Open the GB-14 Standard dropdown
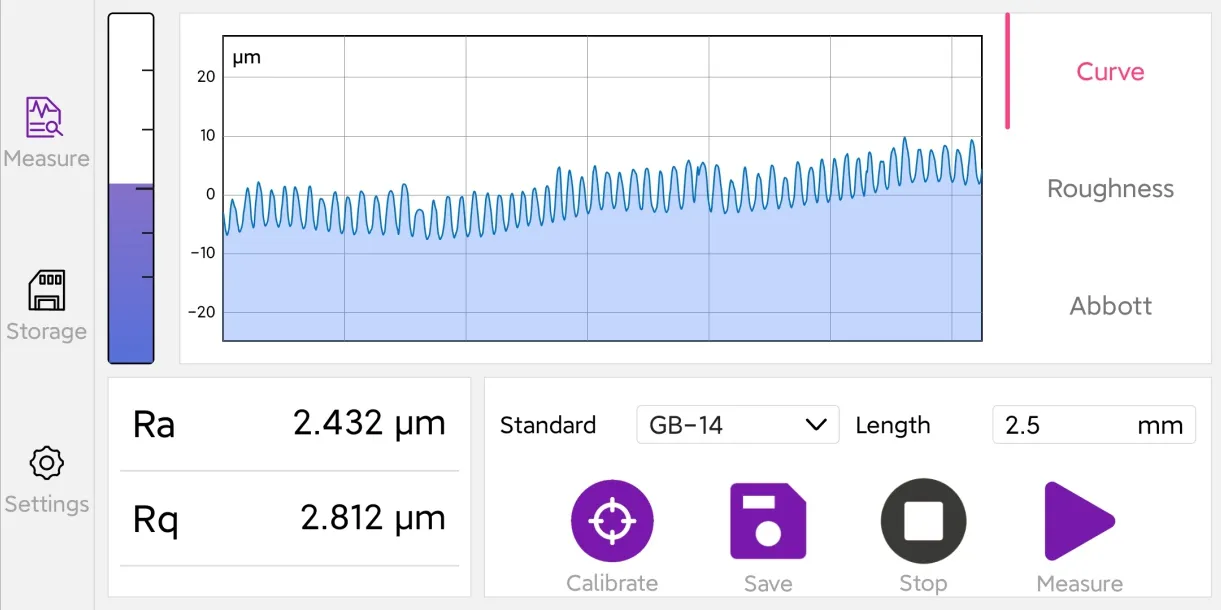Screen dimensions: 1221x610 [738, 425]
